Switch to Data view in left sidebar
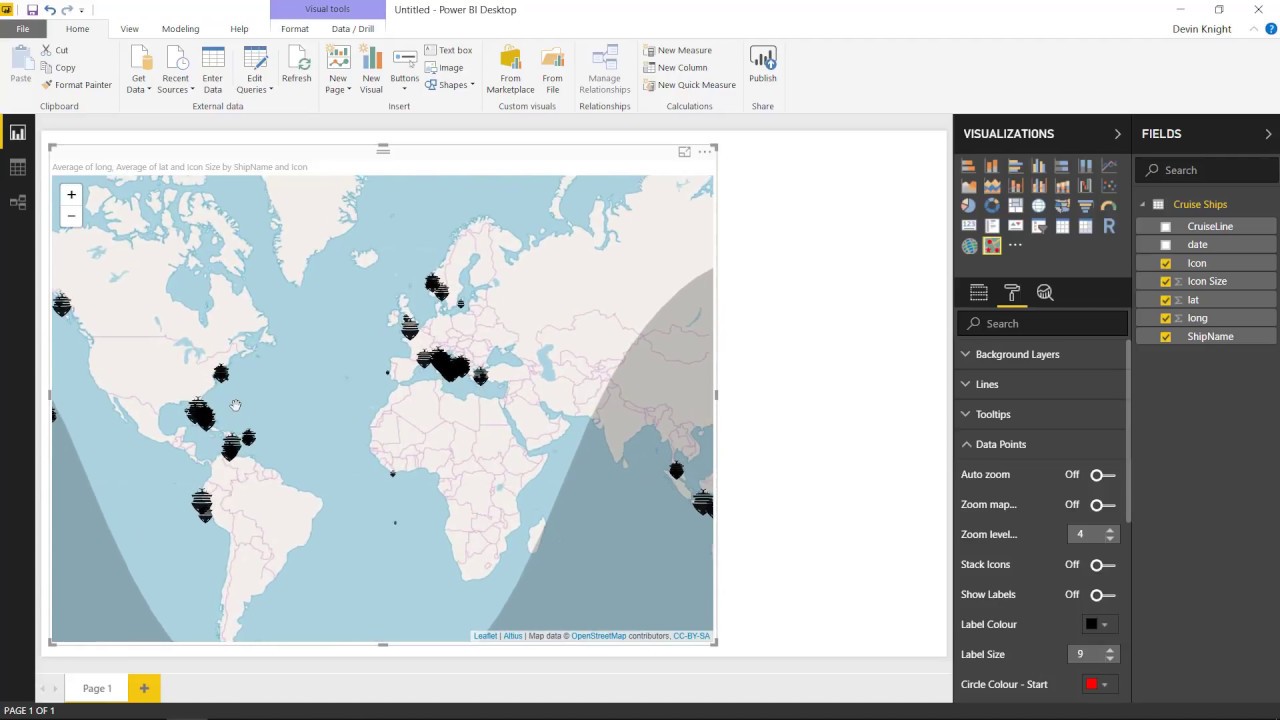 pyautogui.click(x=17, y=167)
